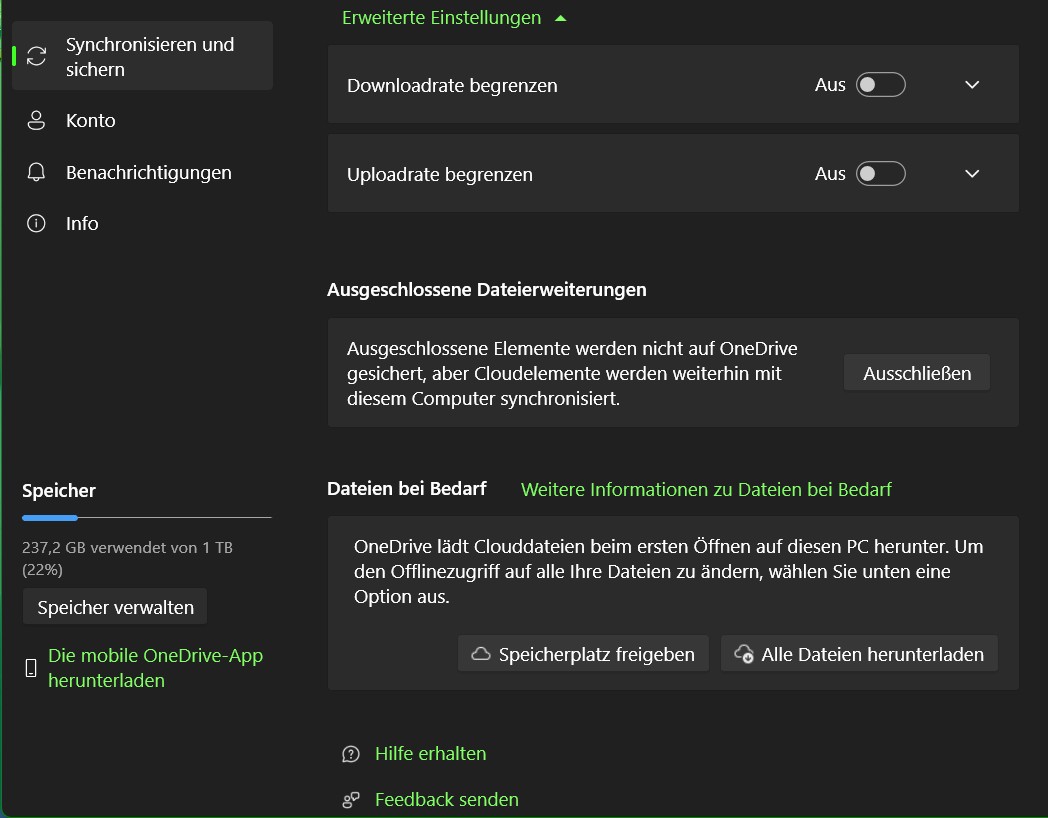Click the Speicher usage progress bar
1048x818 pixels.
[147, 518]
